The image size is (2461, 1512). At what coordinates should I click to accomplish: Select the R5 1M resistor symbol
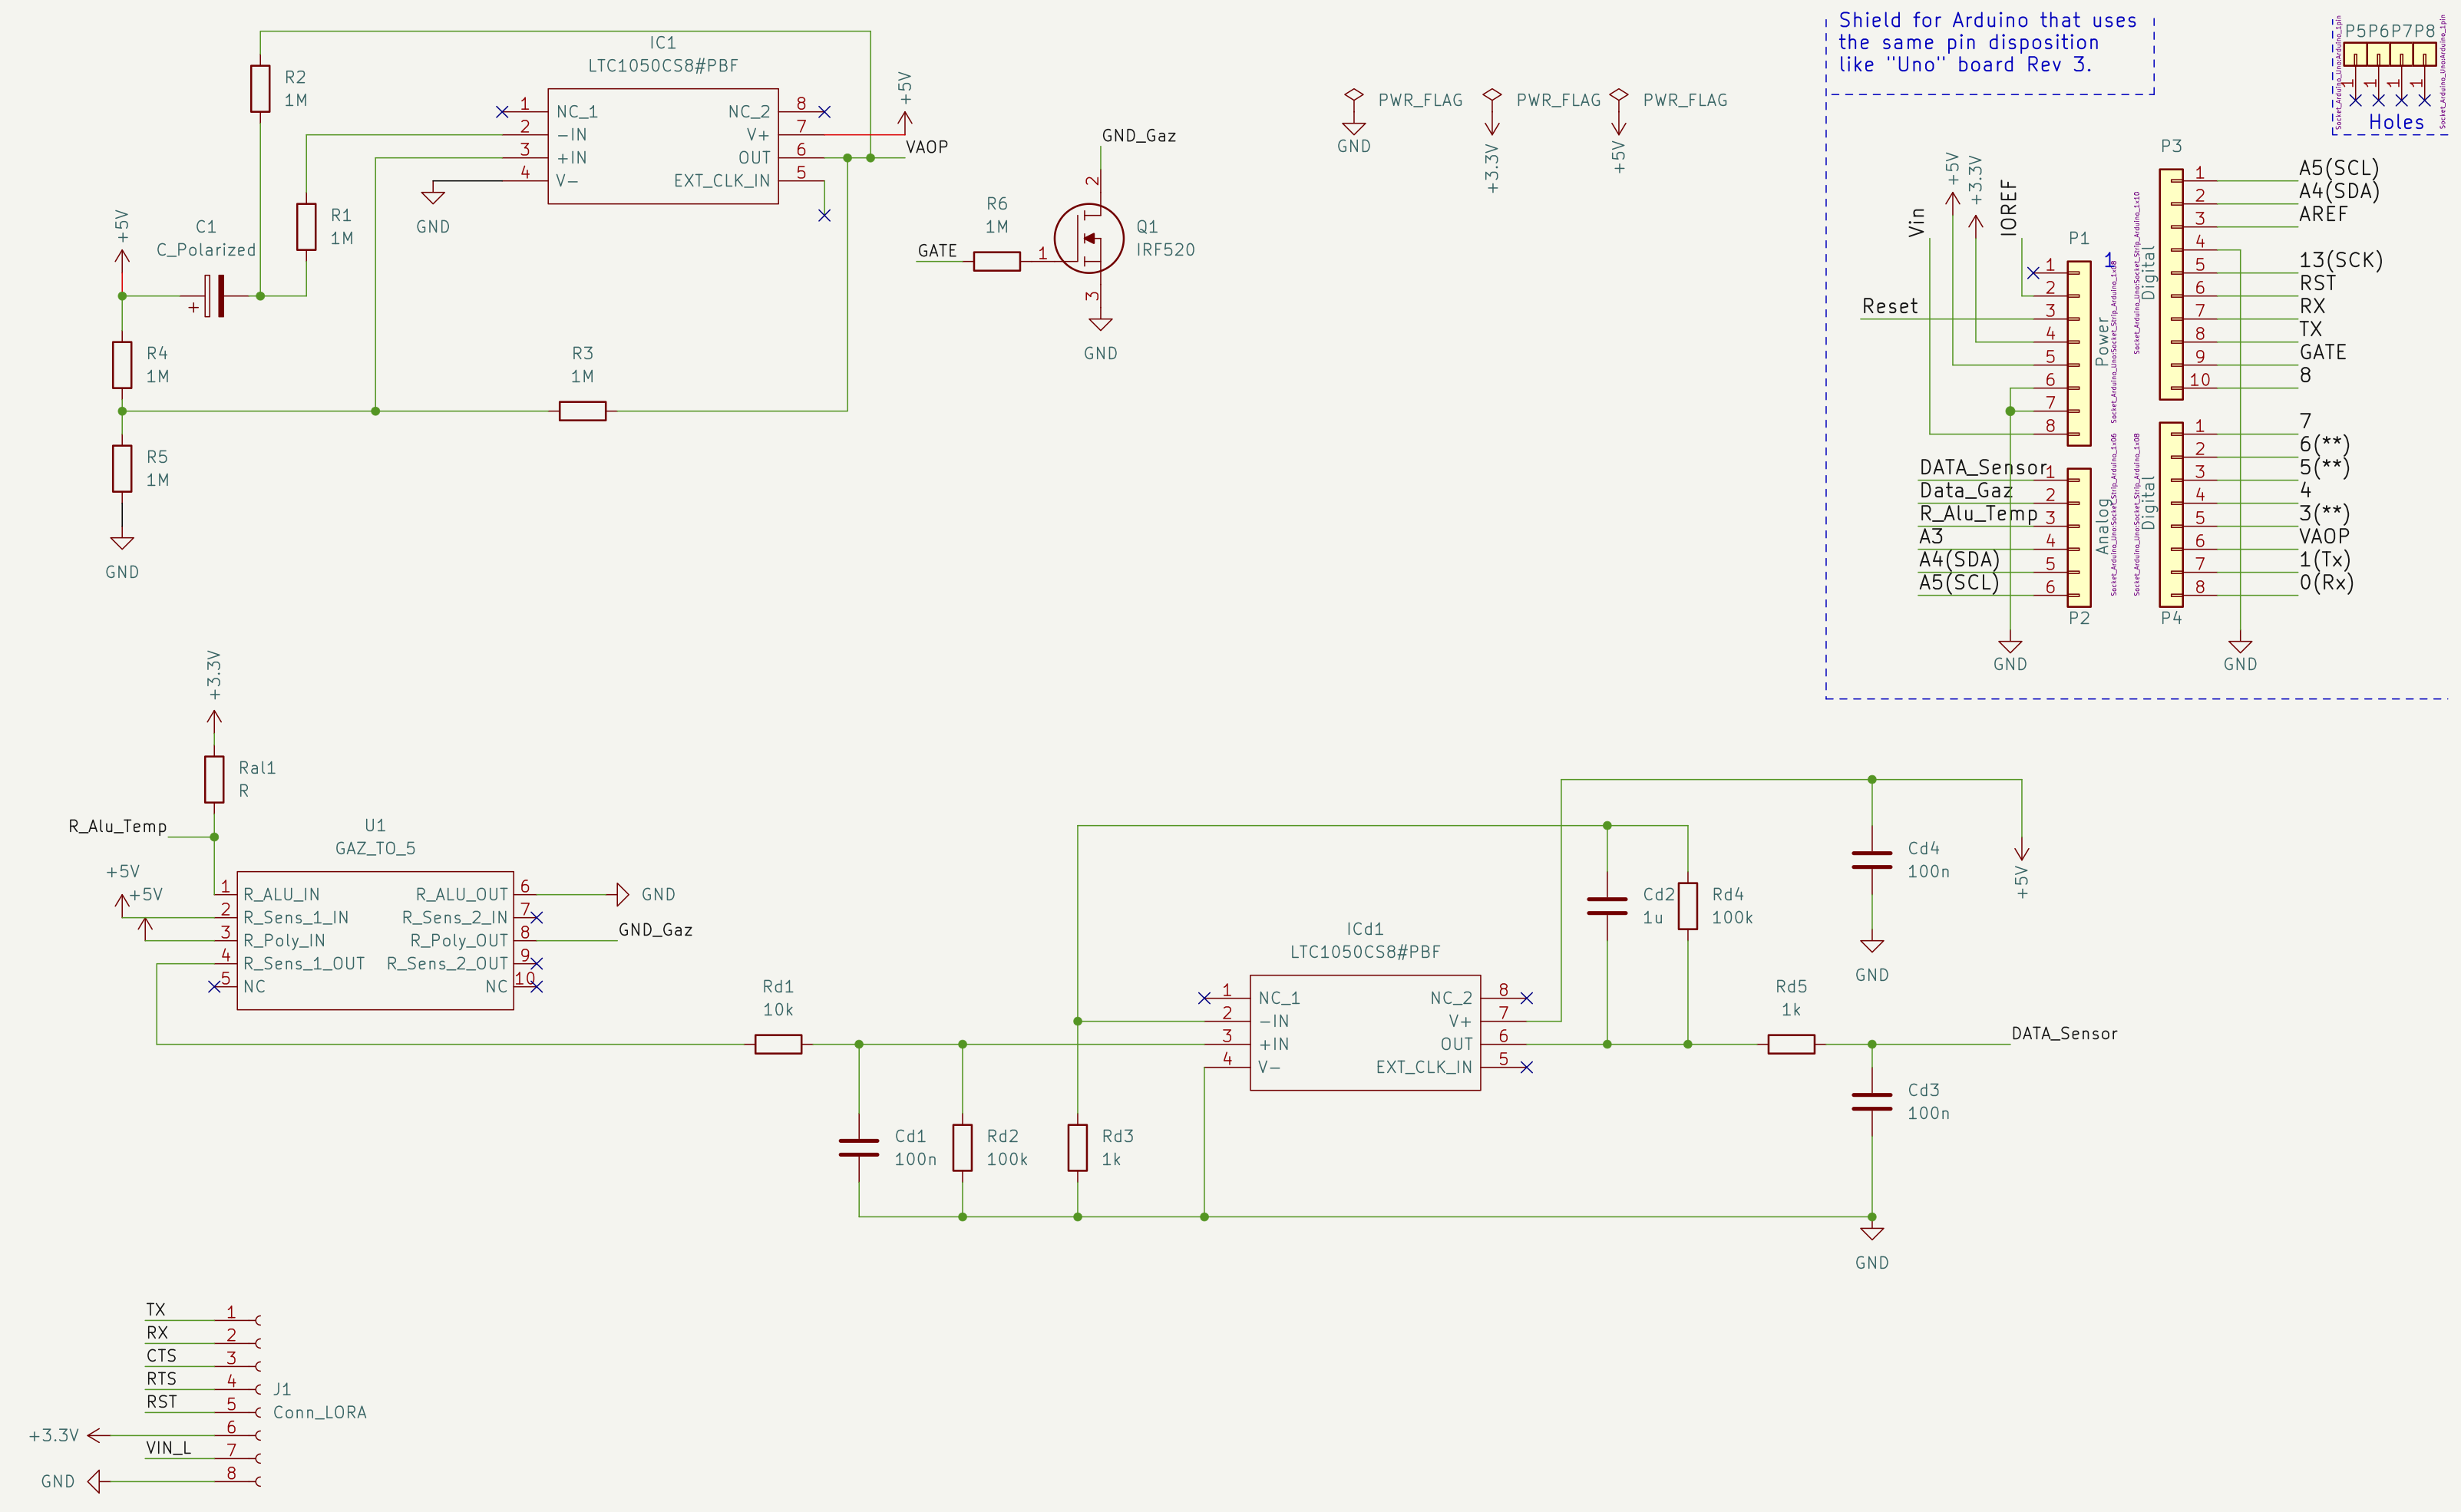click(122, 468)
